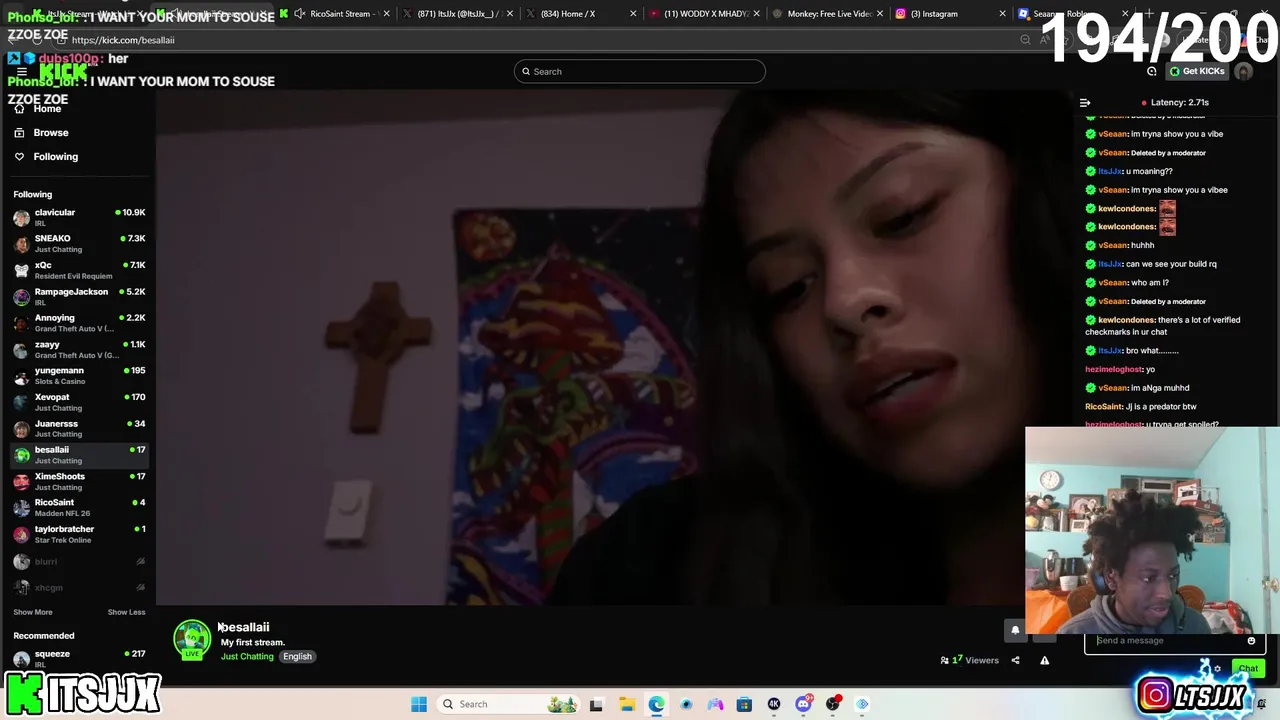
Task: Click the green Chat send button
Action: pos(1248,668)
